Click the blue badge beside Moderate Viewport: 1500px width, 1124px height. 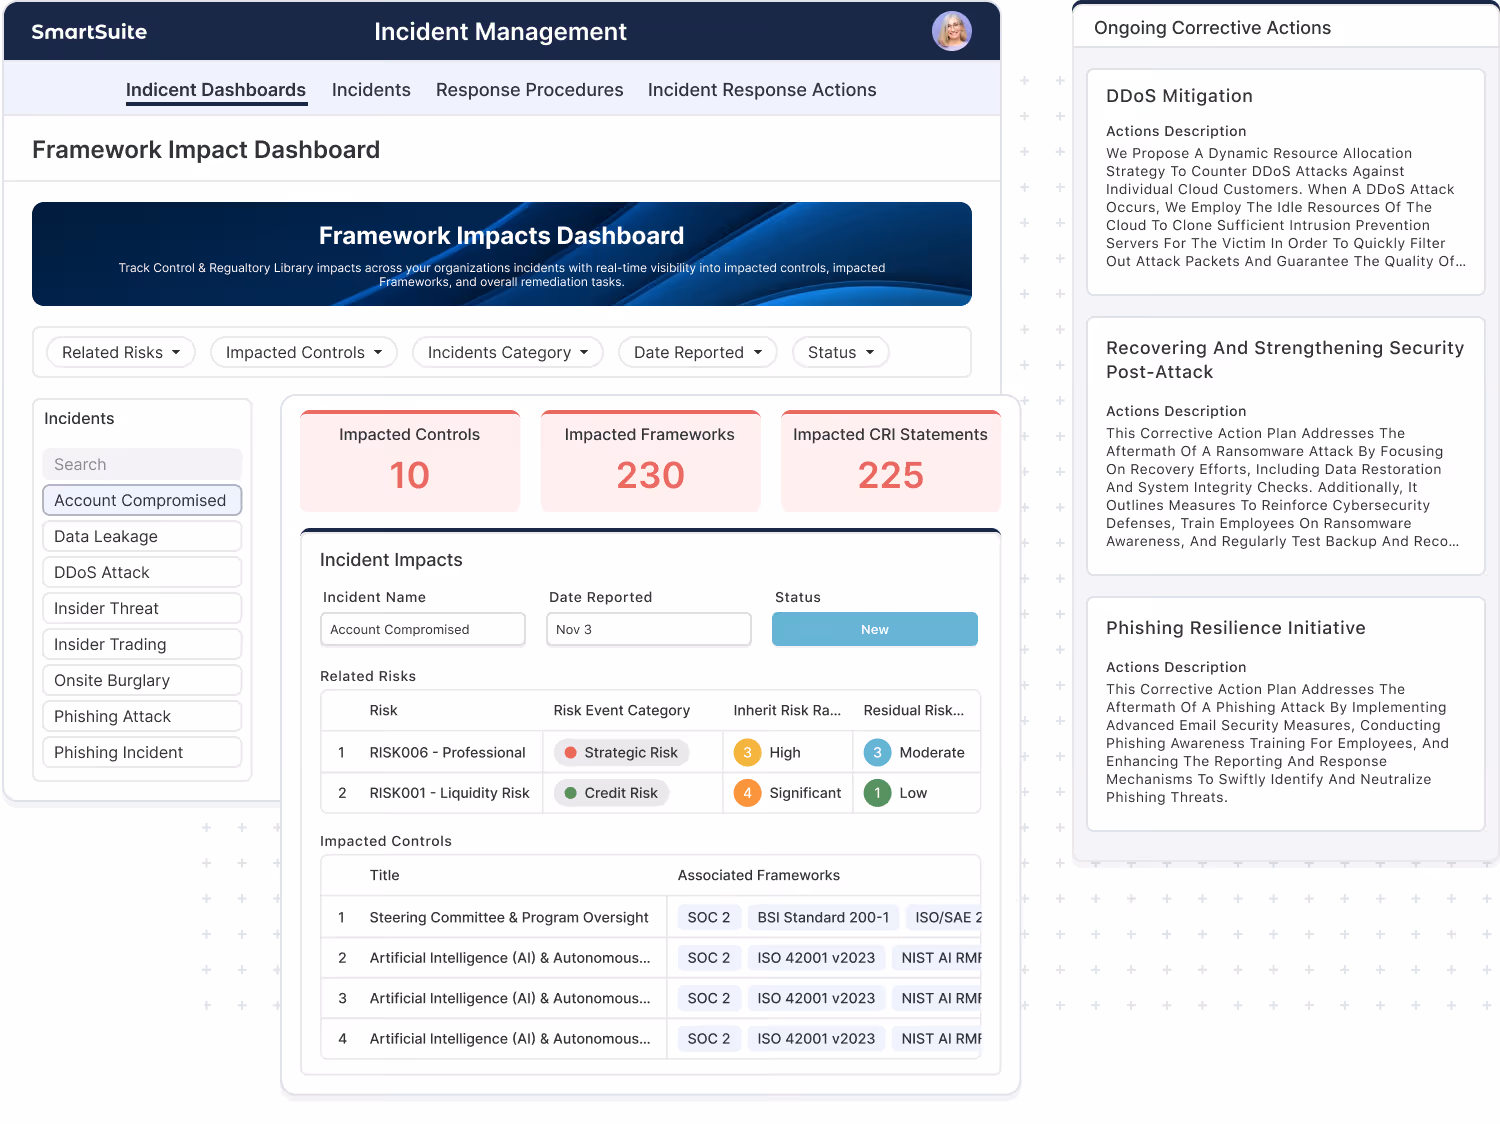coord(877,752)
